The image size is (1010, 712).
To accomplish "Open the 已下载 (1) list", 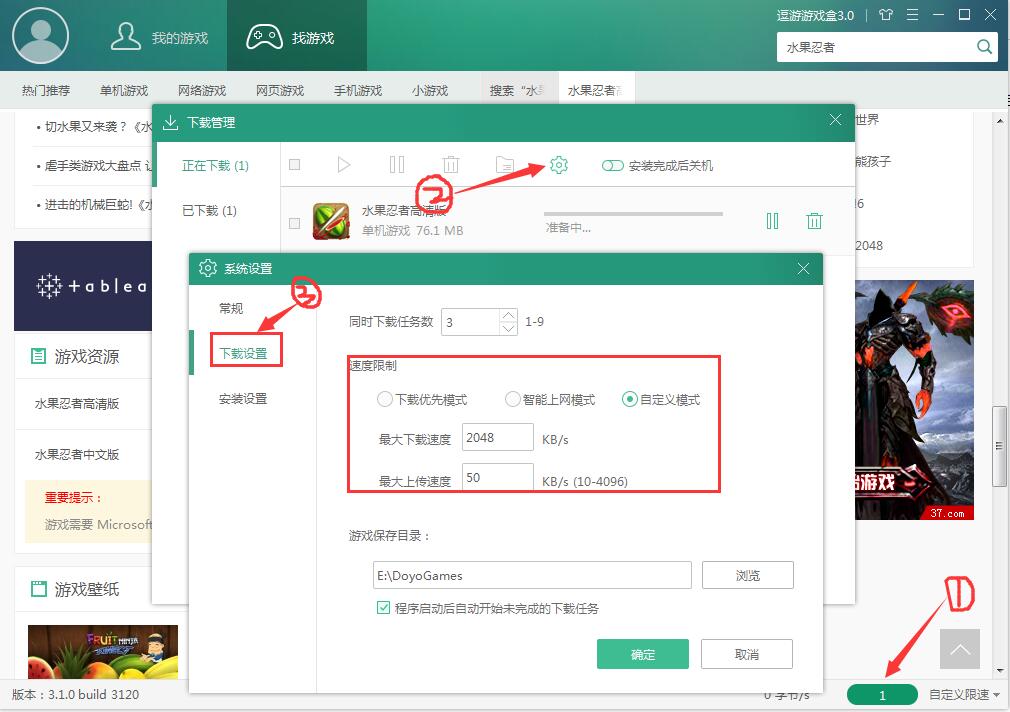I will point(209,211).
